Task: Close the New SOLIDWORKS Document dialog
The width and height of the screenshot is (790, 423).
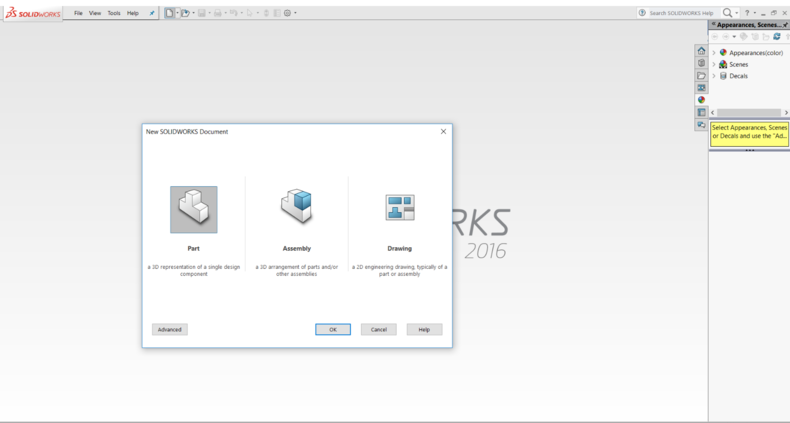Action: (443, 131)
